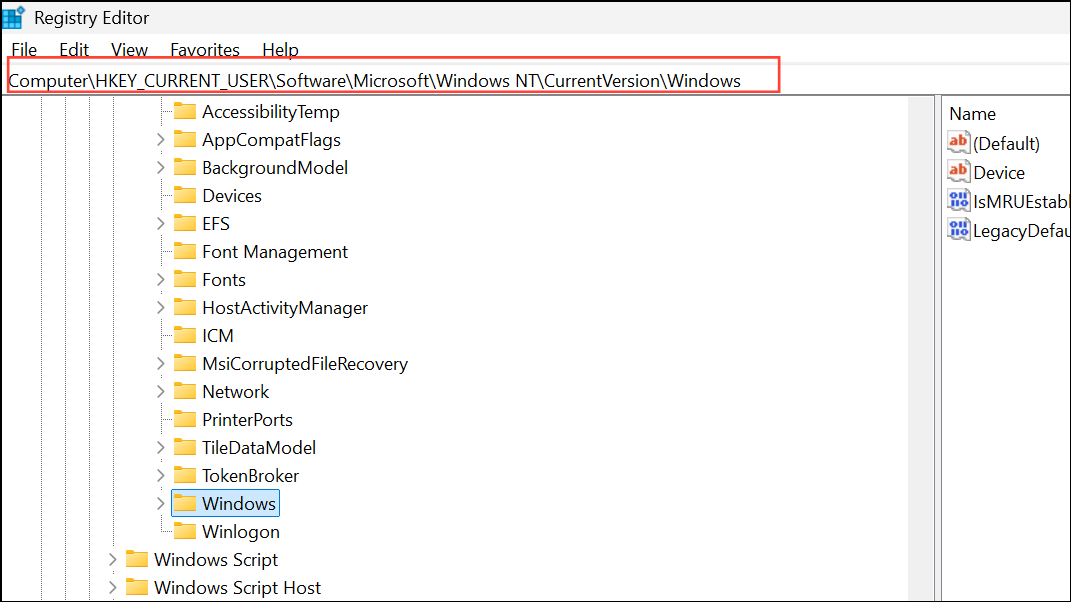Screen dimensions: 1071x602
Task: Select the AccessibilityTemp key label
Action: click(270, 112)
